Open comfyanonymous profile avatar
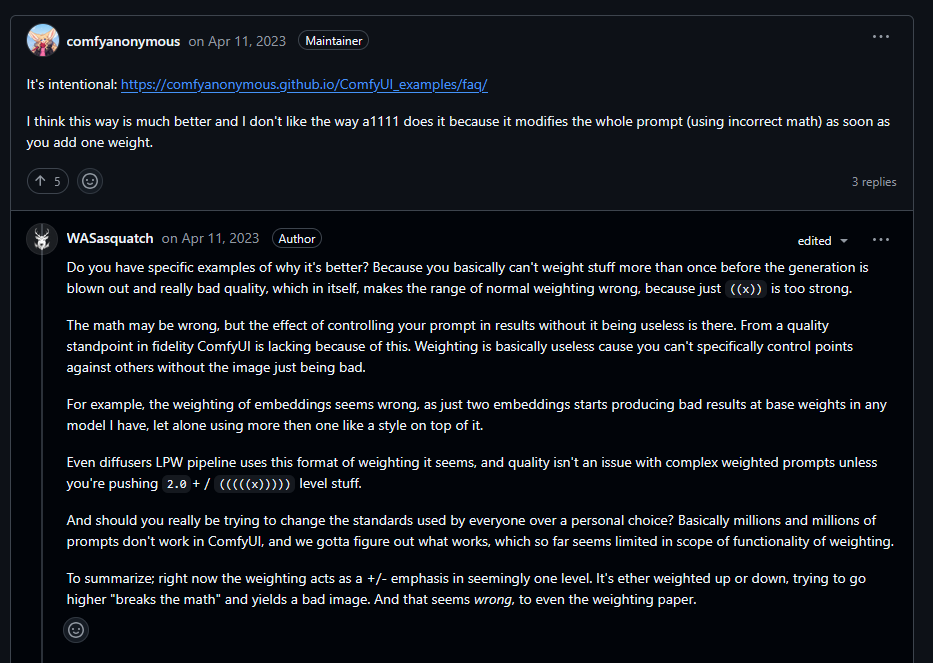933x663 pixels. click(43, 40)
